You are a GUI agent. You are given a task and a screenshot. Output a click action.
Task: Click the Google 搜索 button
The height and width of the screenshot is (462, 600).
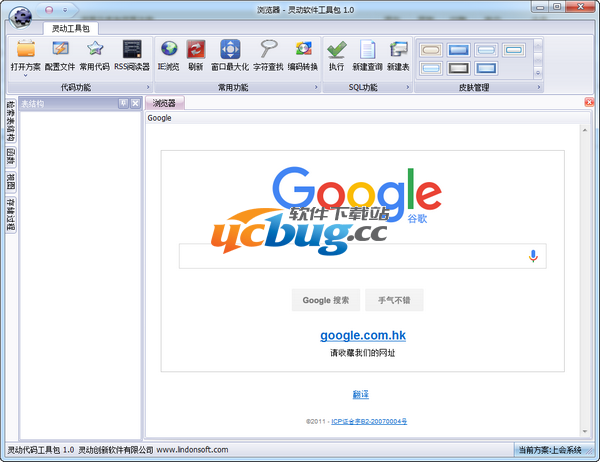click(x=326, y=300)
